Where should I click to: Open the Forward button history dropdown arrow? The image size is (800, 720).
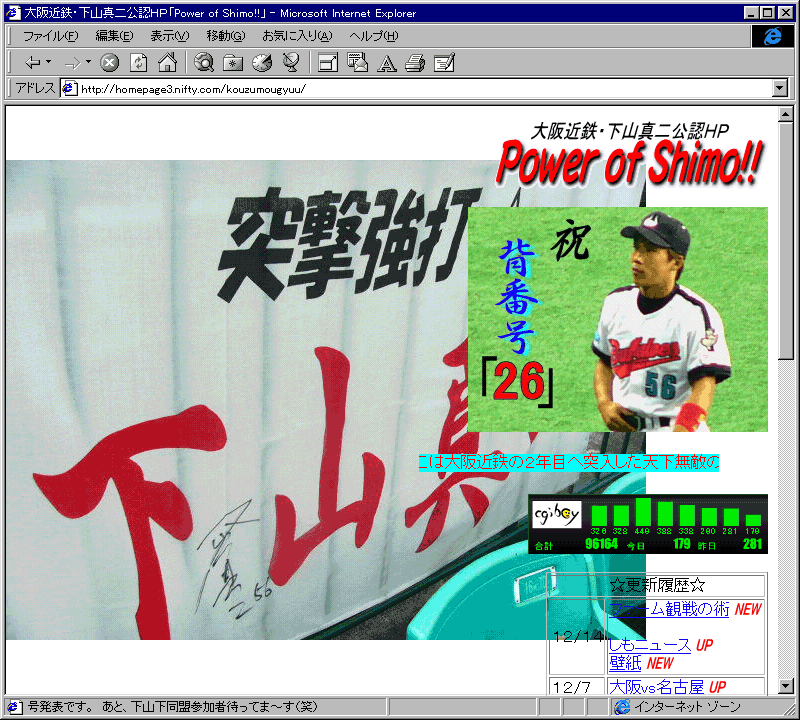click(88, 62)
